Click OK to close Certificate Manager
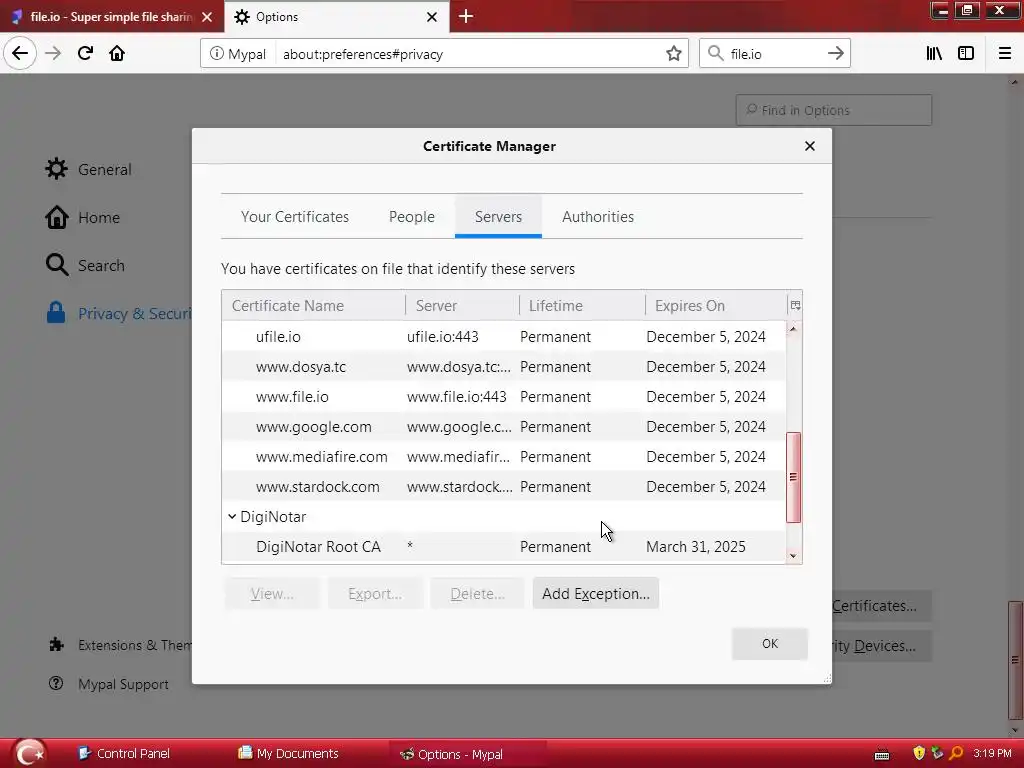 coord(769,644)
